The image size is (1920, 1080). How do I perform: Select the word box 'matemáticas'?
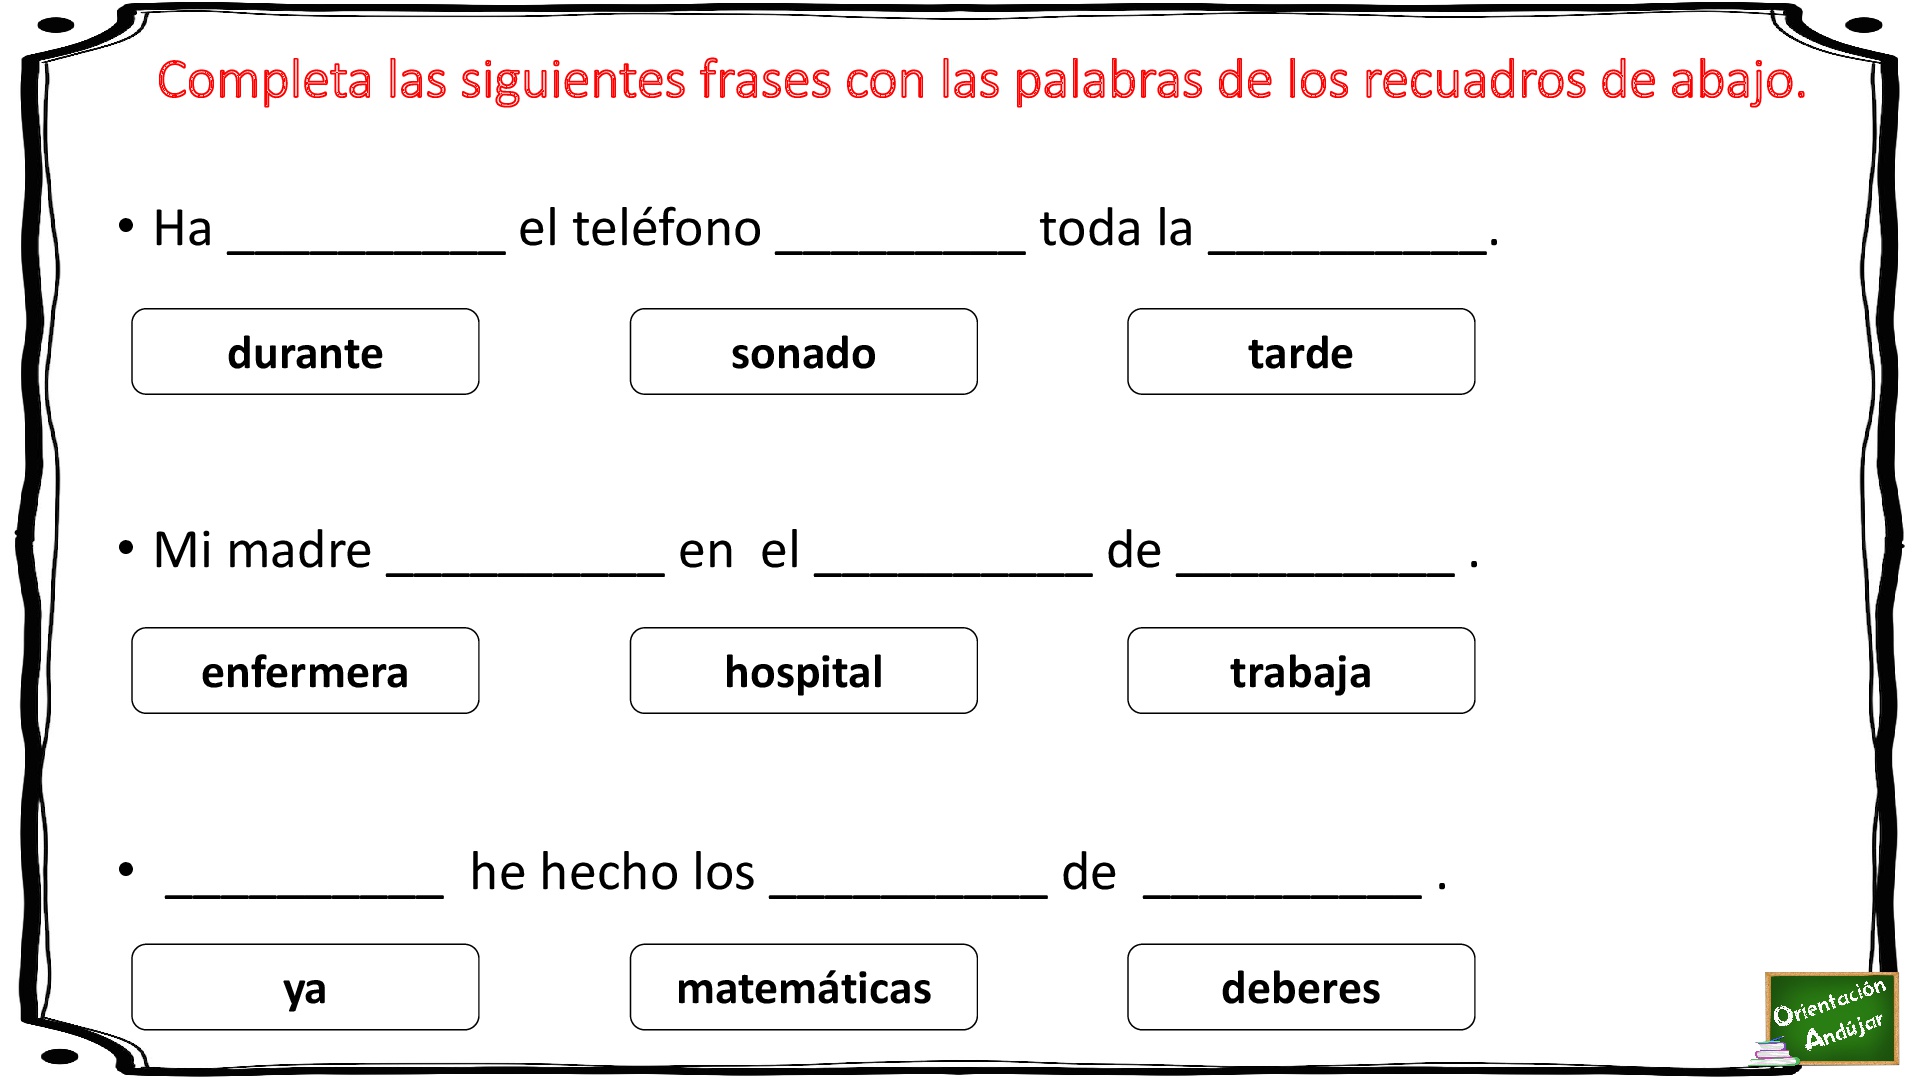coord(803,987)
